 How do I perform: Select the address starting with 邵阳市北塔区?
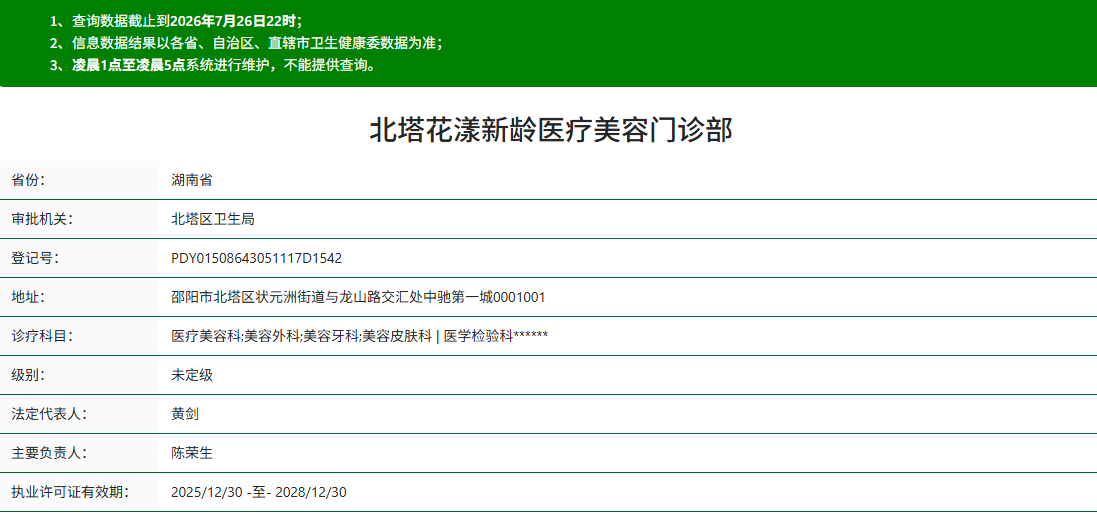coord(358,297)
